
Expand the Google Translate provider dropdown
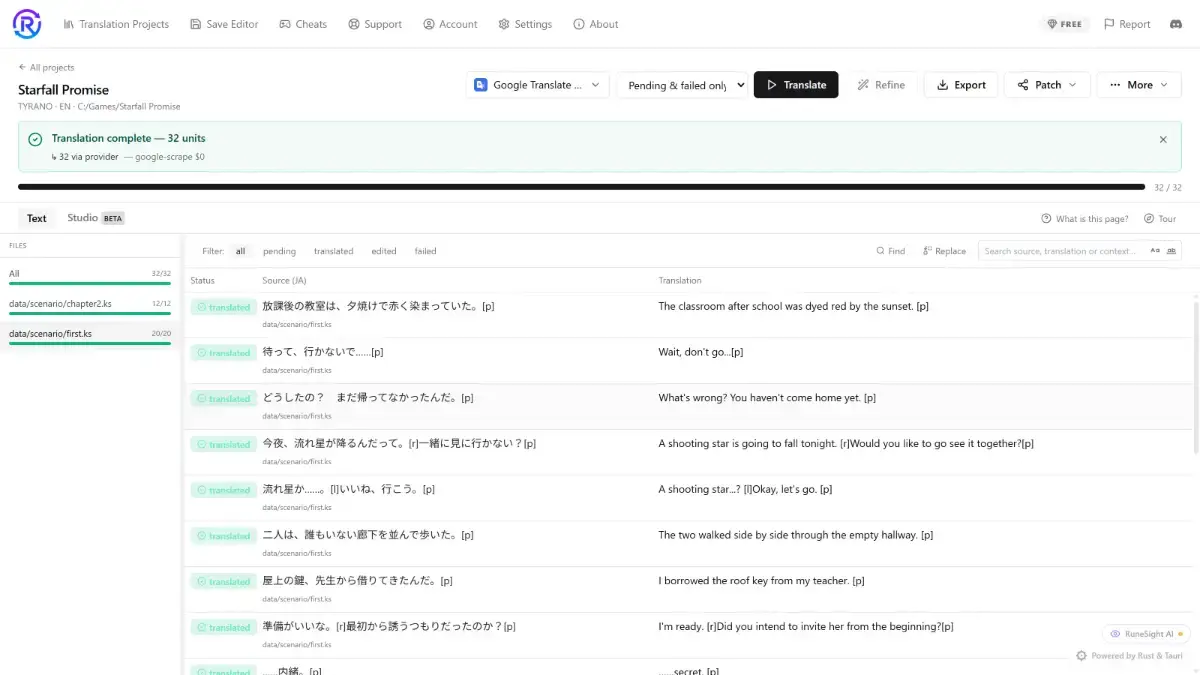(538, 85)
